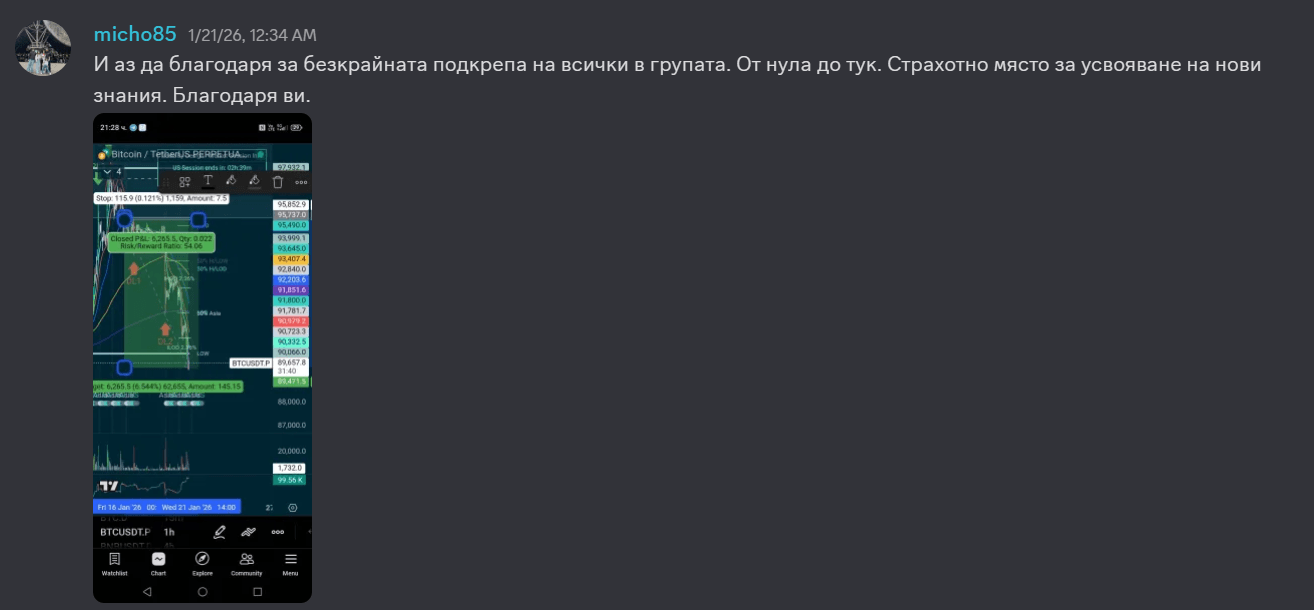Image resolution: width=1314 pixels, height=610 pixels.
Task: Click the pen drawing tools icon
Action: point(220,532)
